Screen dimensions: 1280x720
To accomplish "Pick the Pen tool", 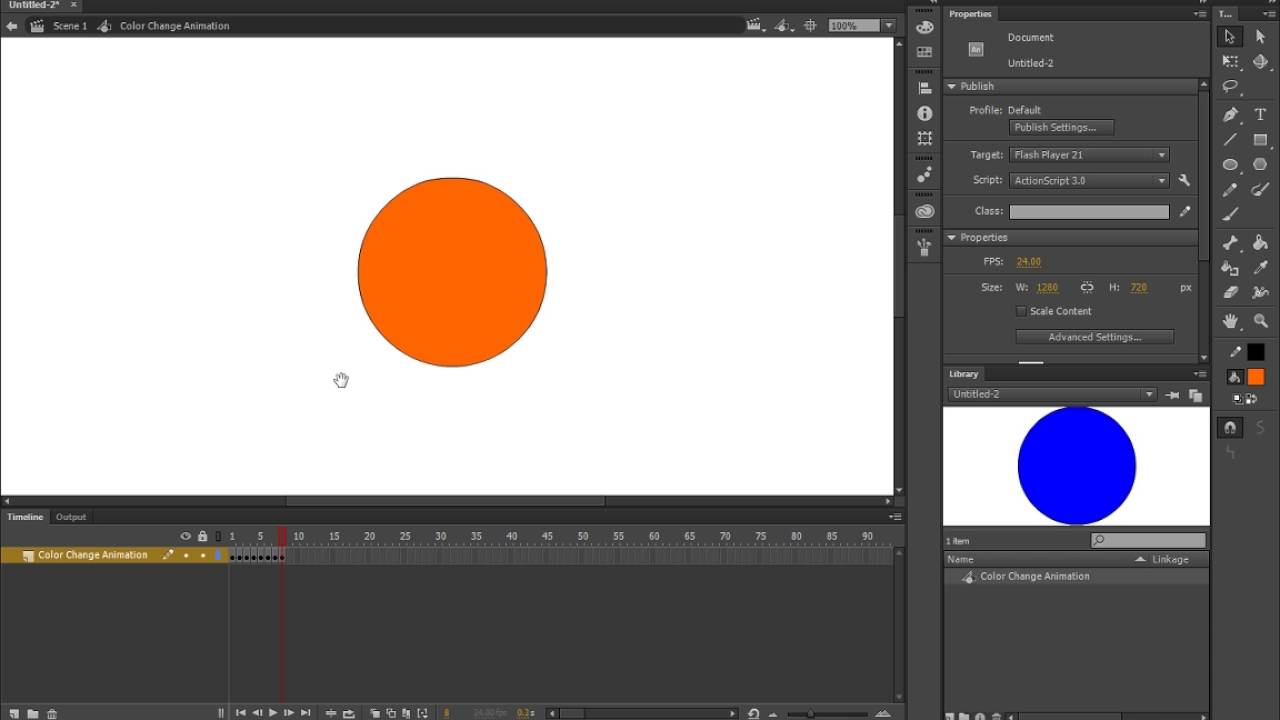I will pos(1230,114).
